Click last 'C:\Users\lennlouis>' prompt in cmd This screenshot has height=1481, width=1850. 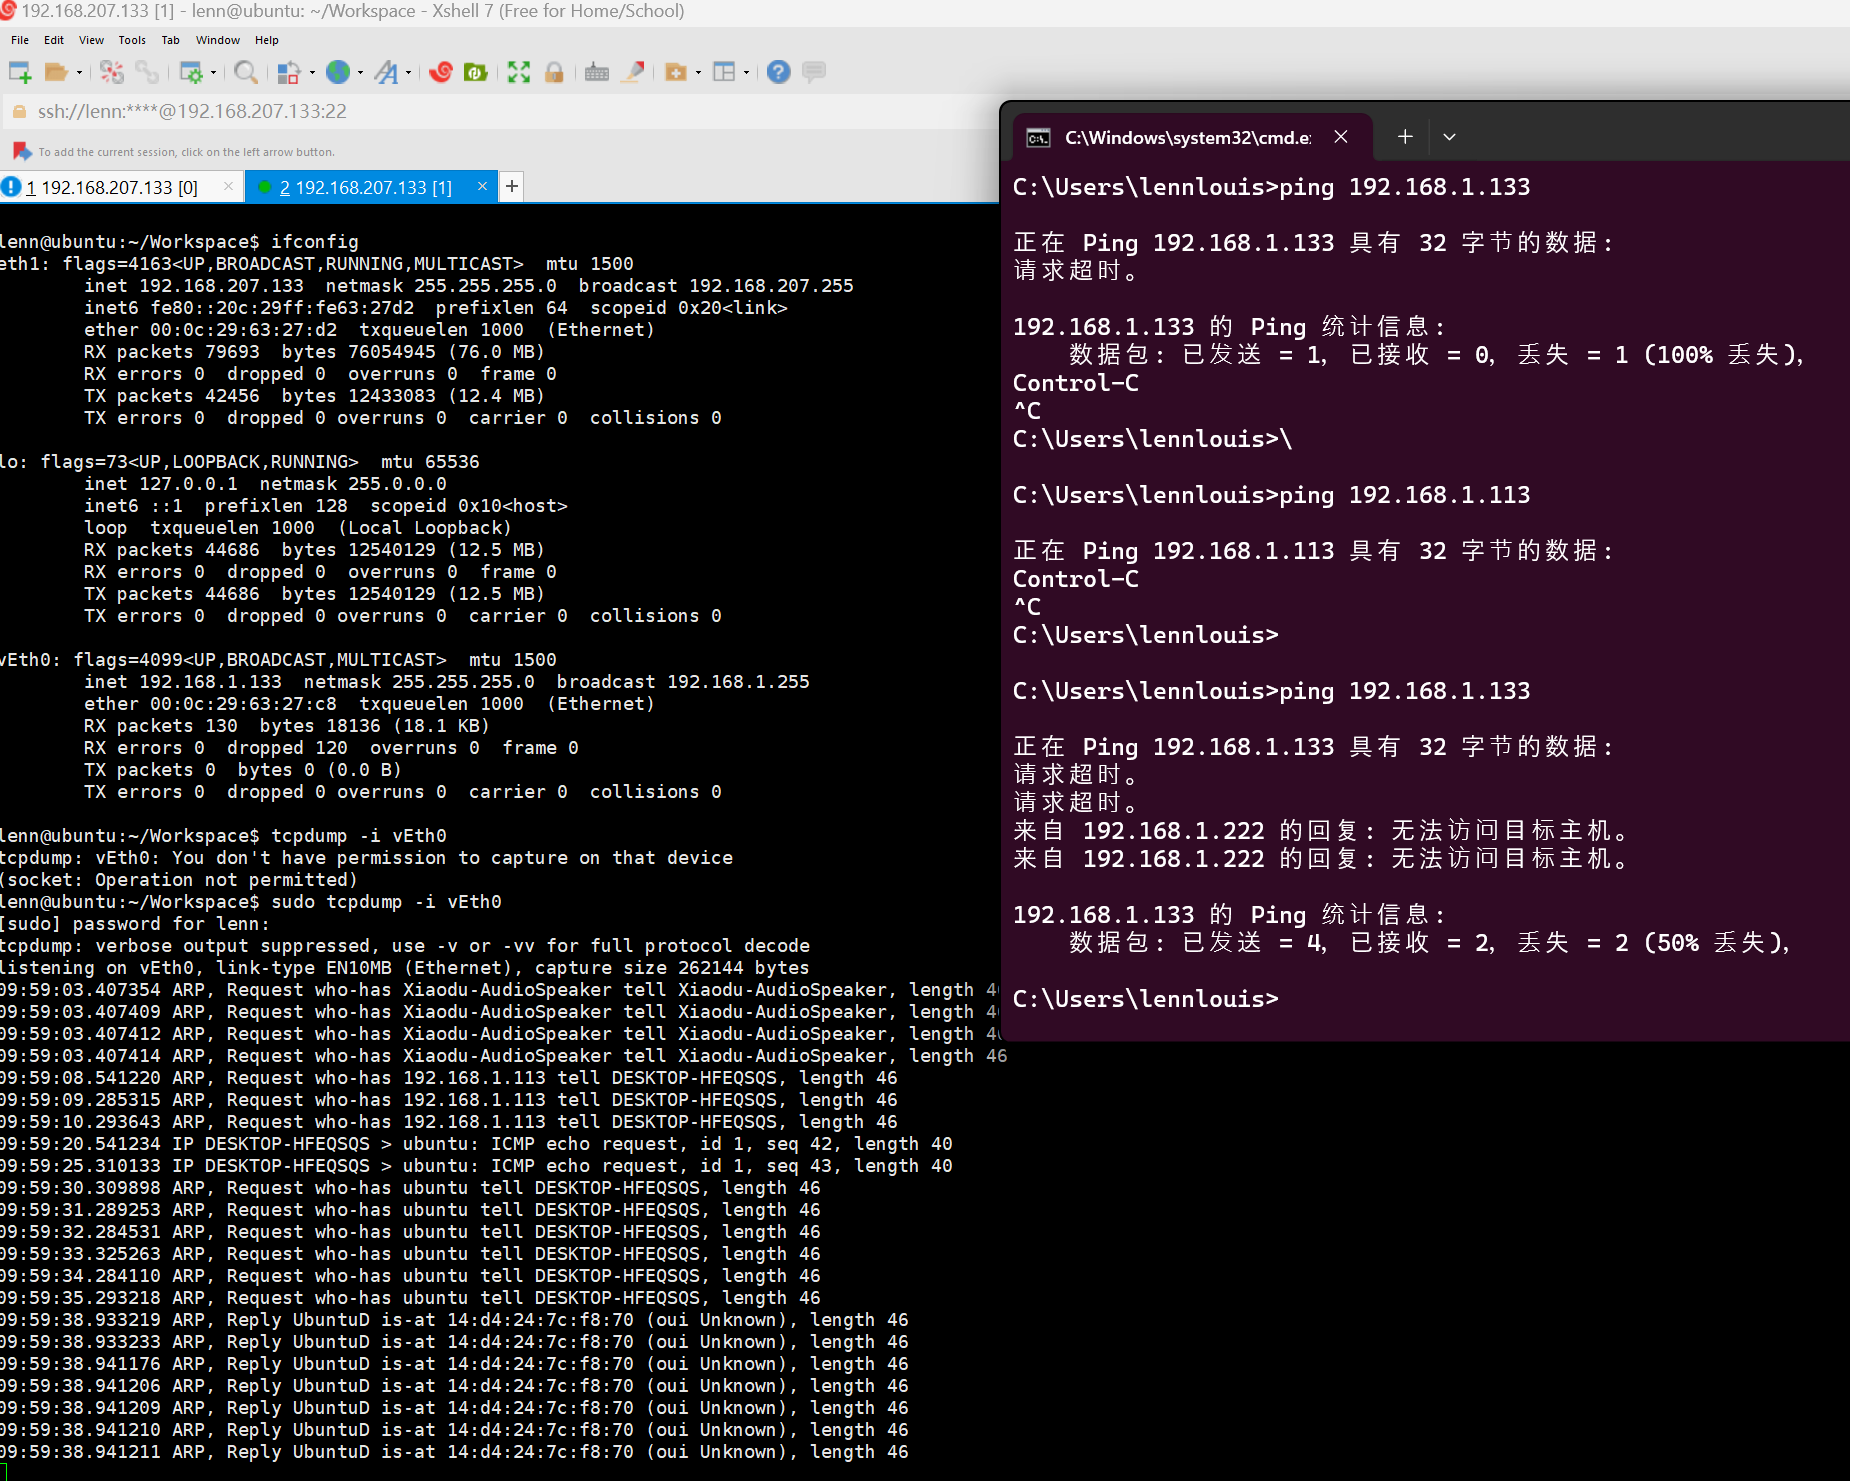tap(1145, 999)
